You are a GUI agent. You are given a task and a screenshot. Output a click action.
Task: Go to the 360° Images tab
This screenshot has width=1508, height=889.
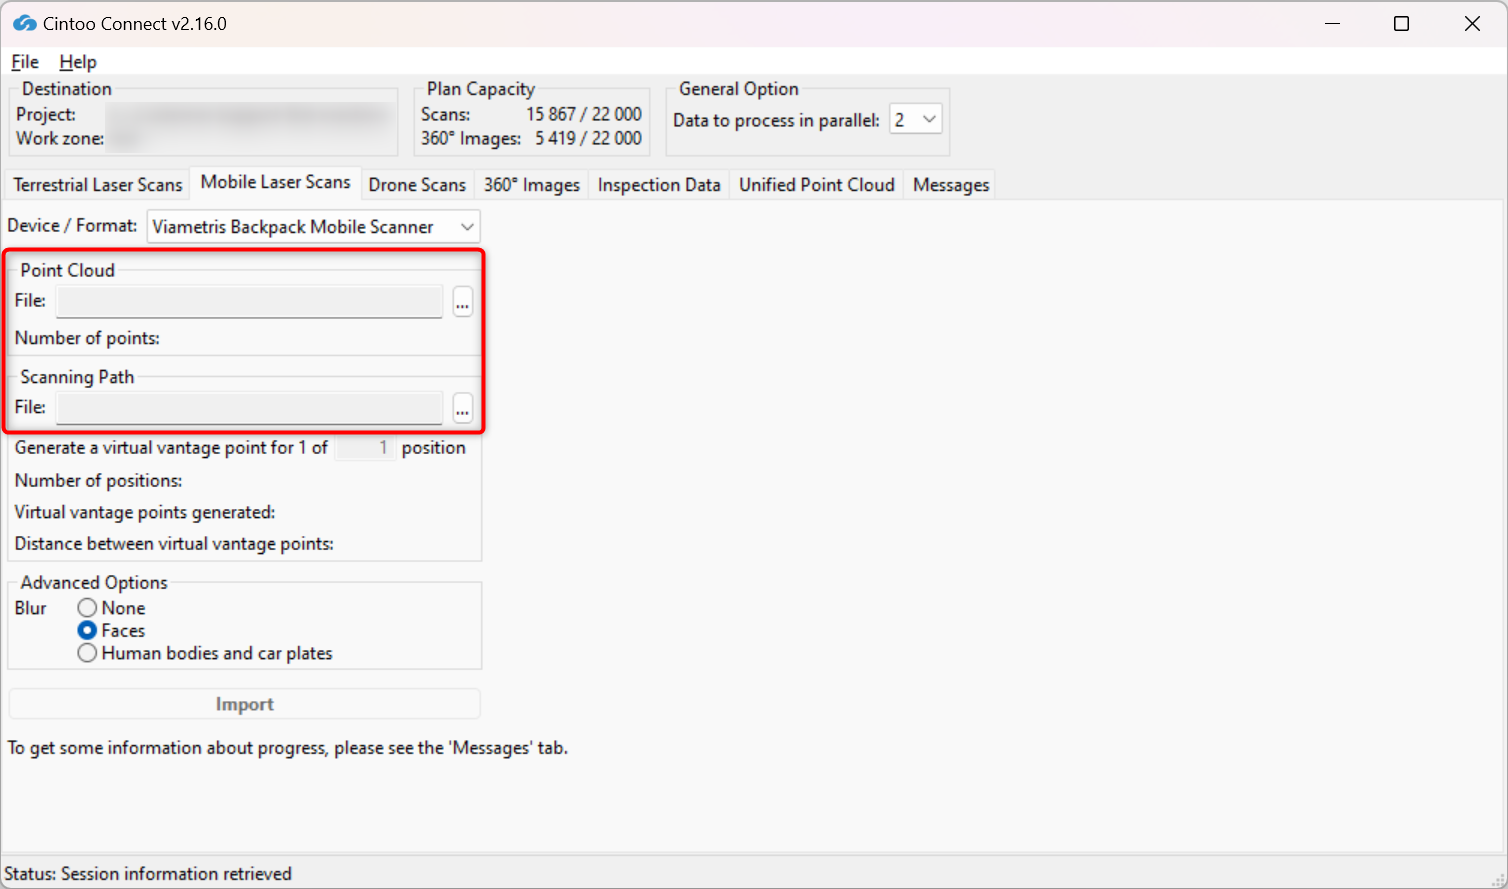pyautogui.click(x=532, y=185)
